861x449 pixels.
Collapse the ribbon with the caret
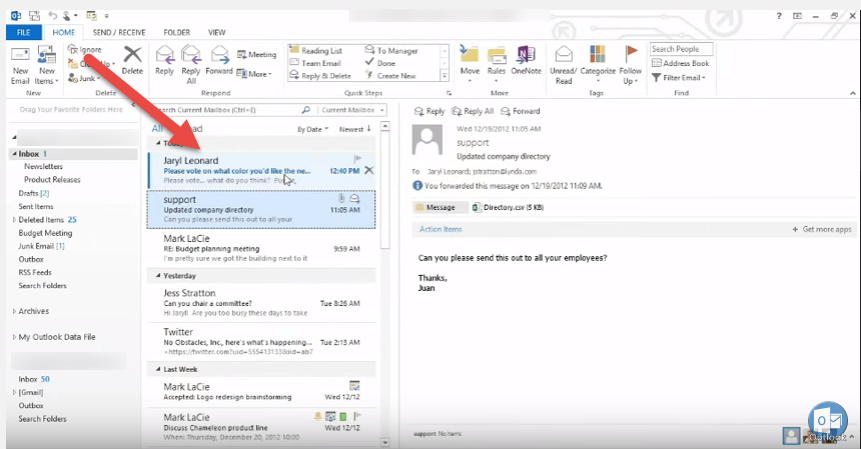tap(853, 93)
